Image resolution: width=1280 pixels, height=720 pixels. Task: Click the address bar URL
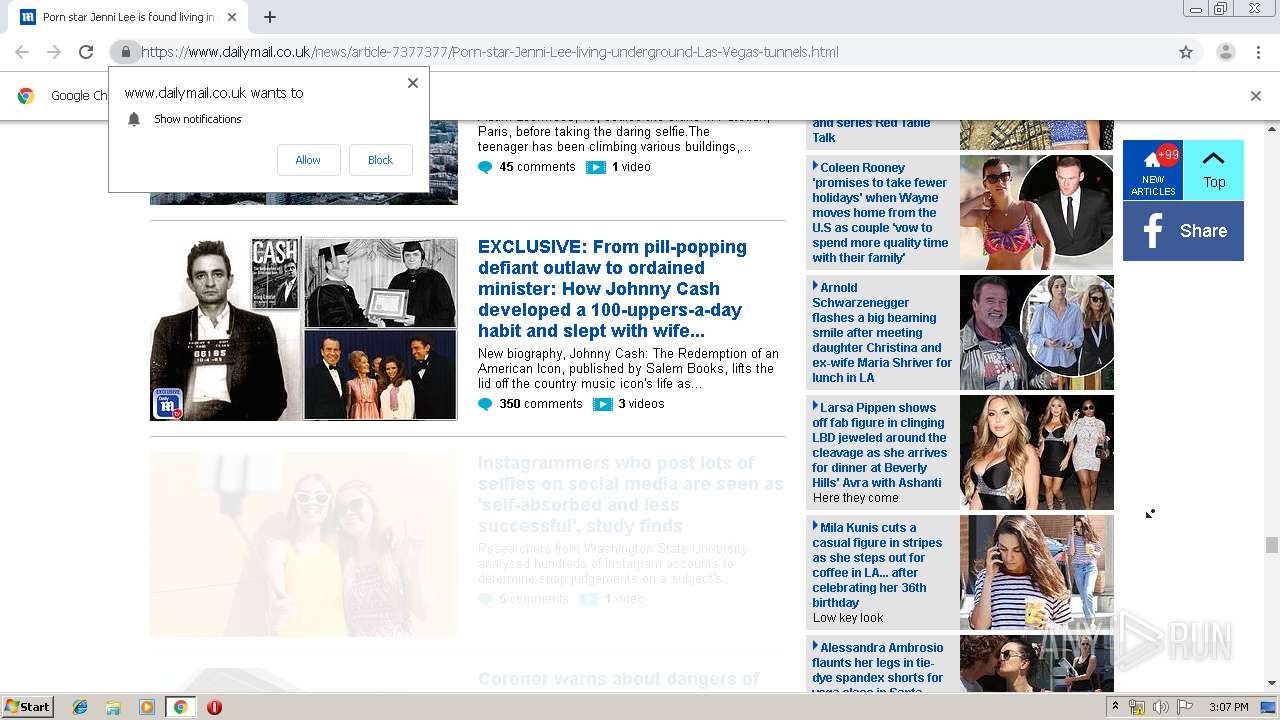490,52
